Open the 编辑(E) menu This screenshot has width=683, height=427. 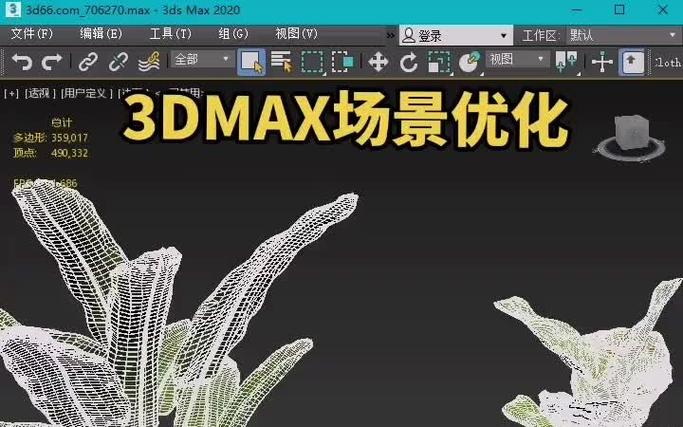pyautogui.click(x=101, y=34)
